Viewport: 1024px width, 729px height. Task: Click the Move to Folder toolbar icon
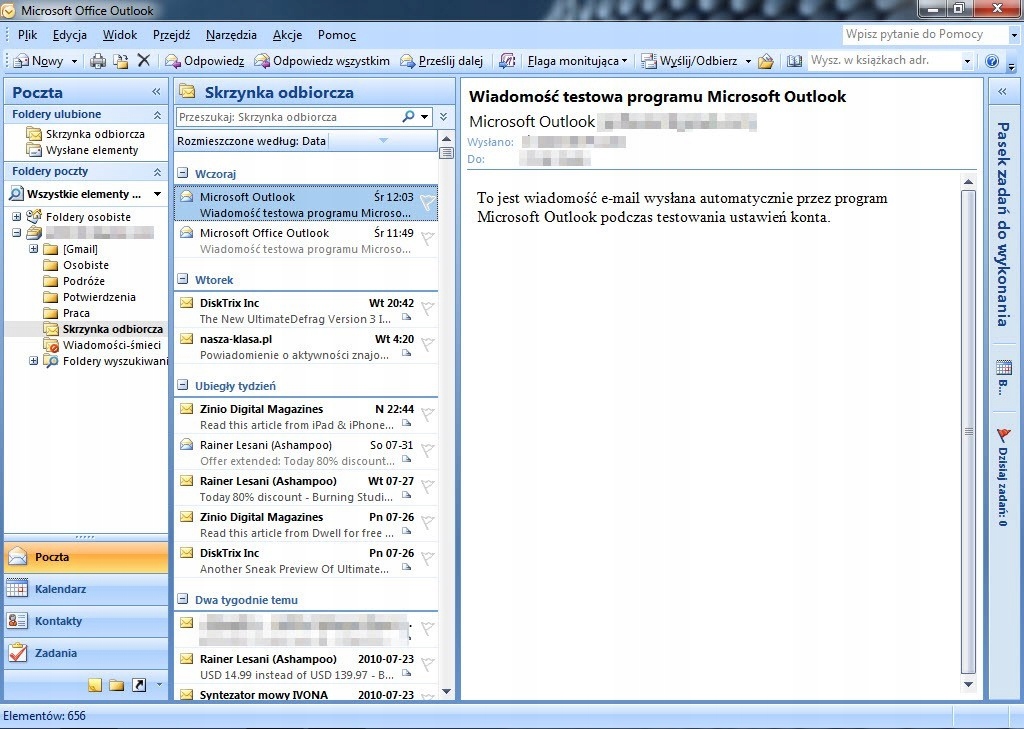tap(120, 61)
